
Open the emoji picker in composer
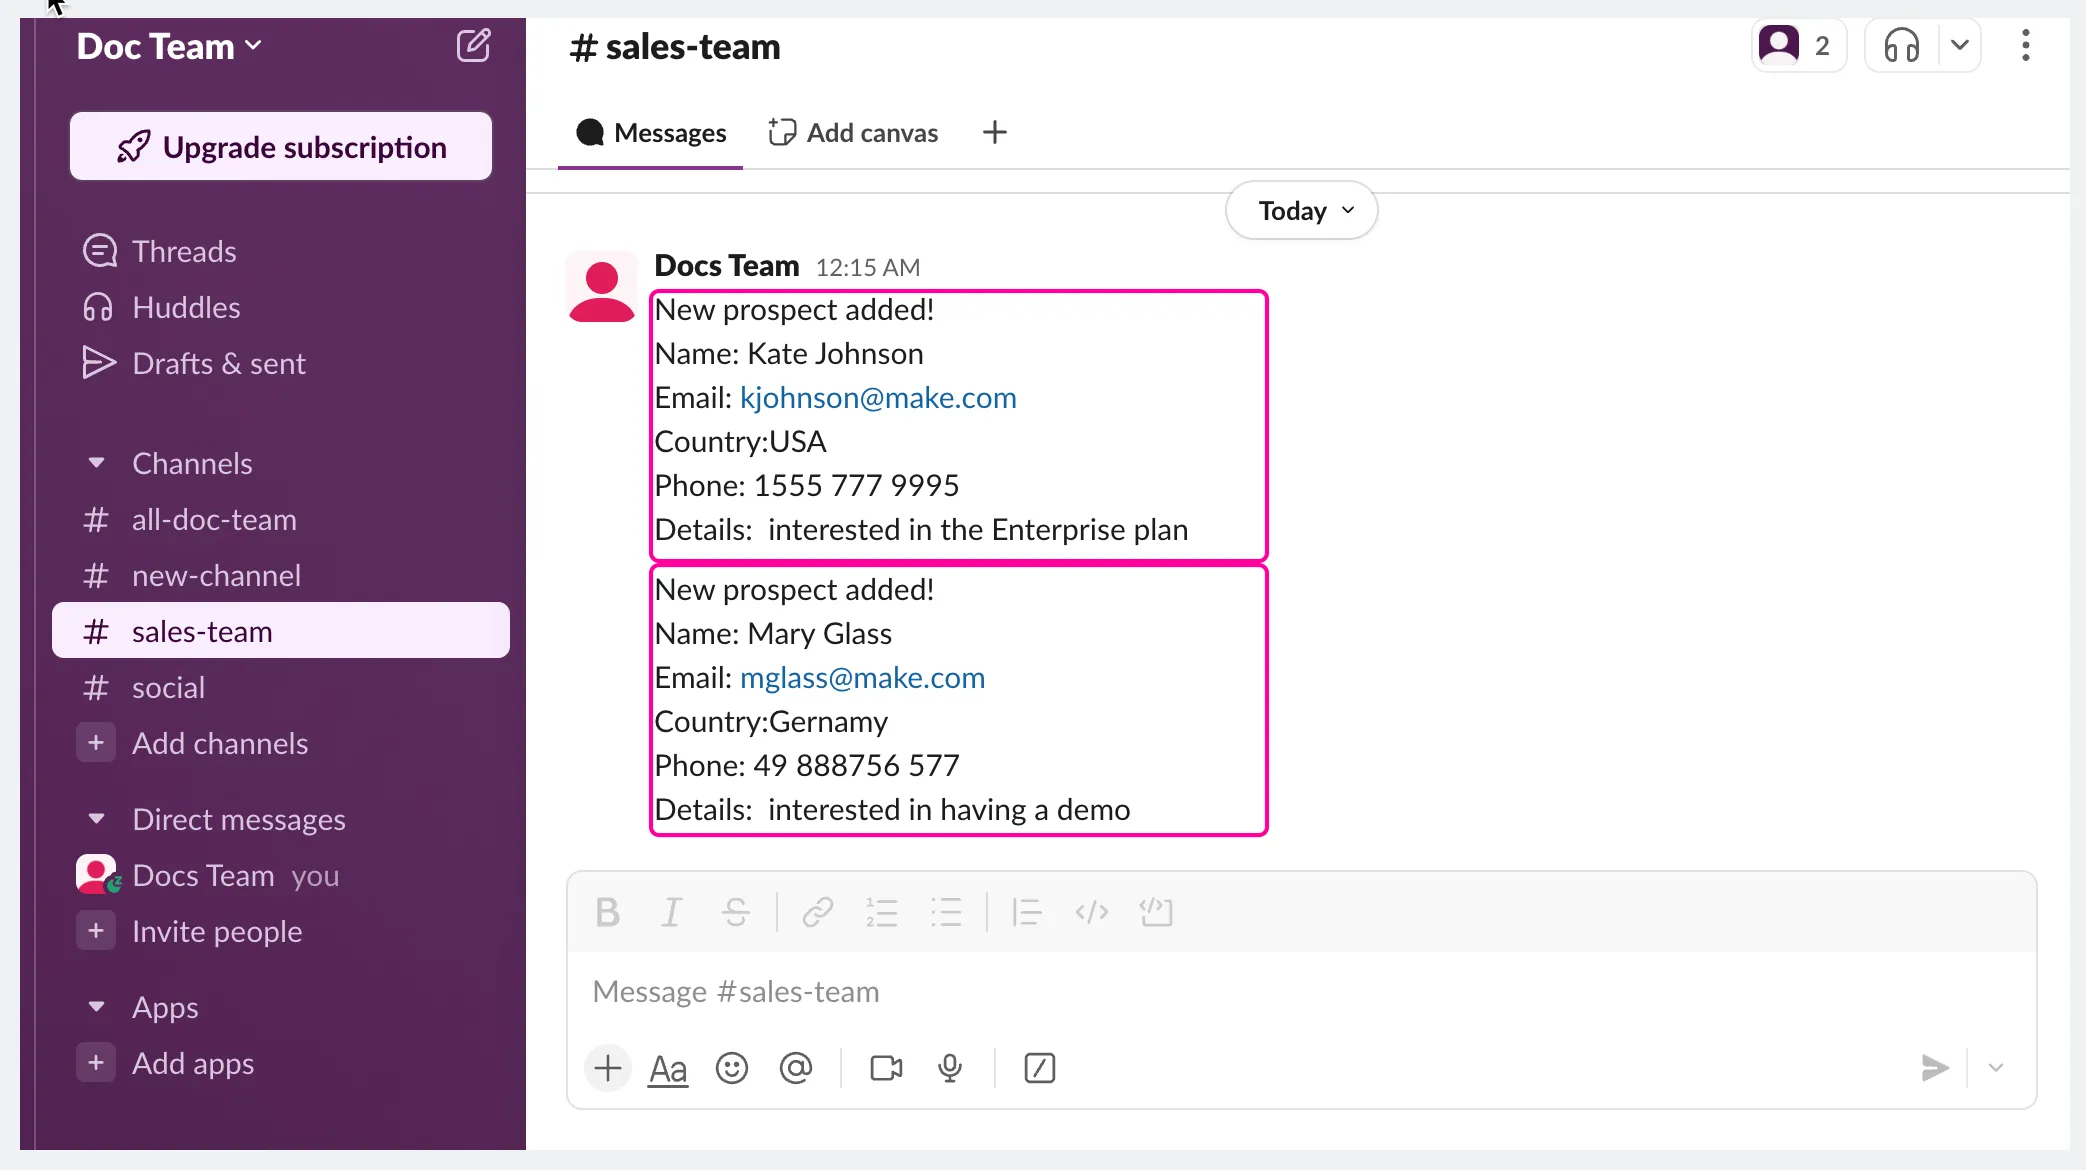pos(732,1068)
